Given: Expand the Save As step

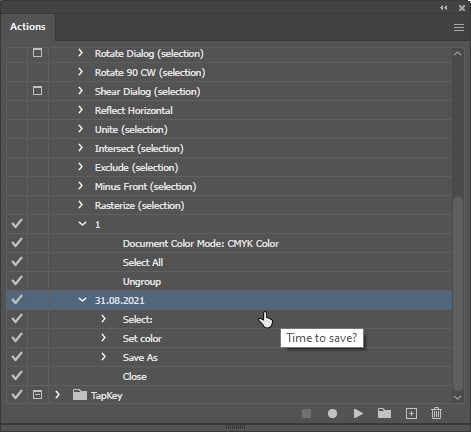Looking at the screenshot, I should click(103, 357).
